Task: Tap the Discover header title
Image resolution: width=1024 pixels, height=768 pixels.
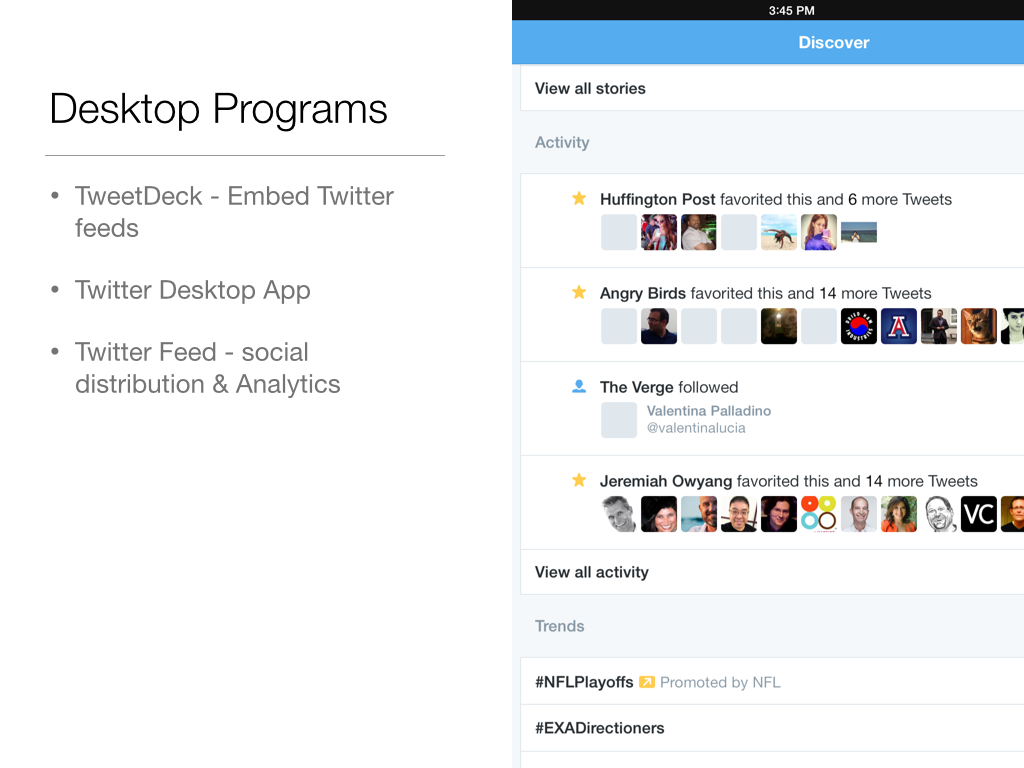Action: [833, 42]
